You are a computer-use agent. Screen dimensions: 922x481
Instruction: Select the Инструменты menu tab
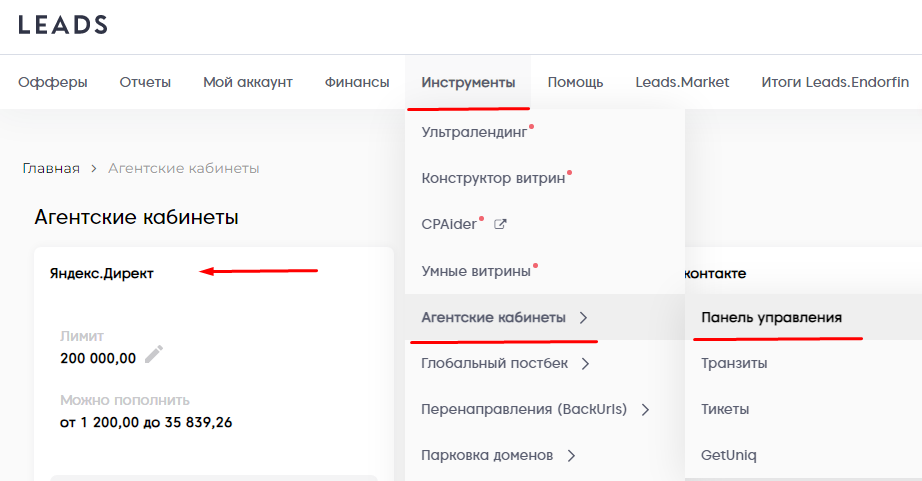pos(468,82)
